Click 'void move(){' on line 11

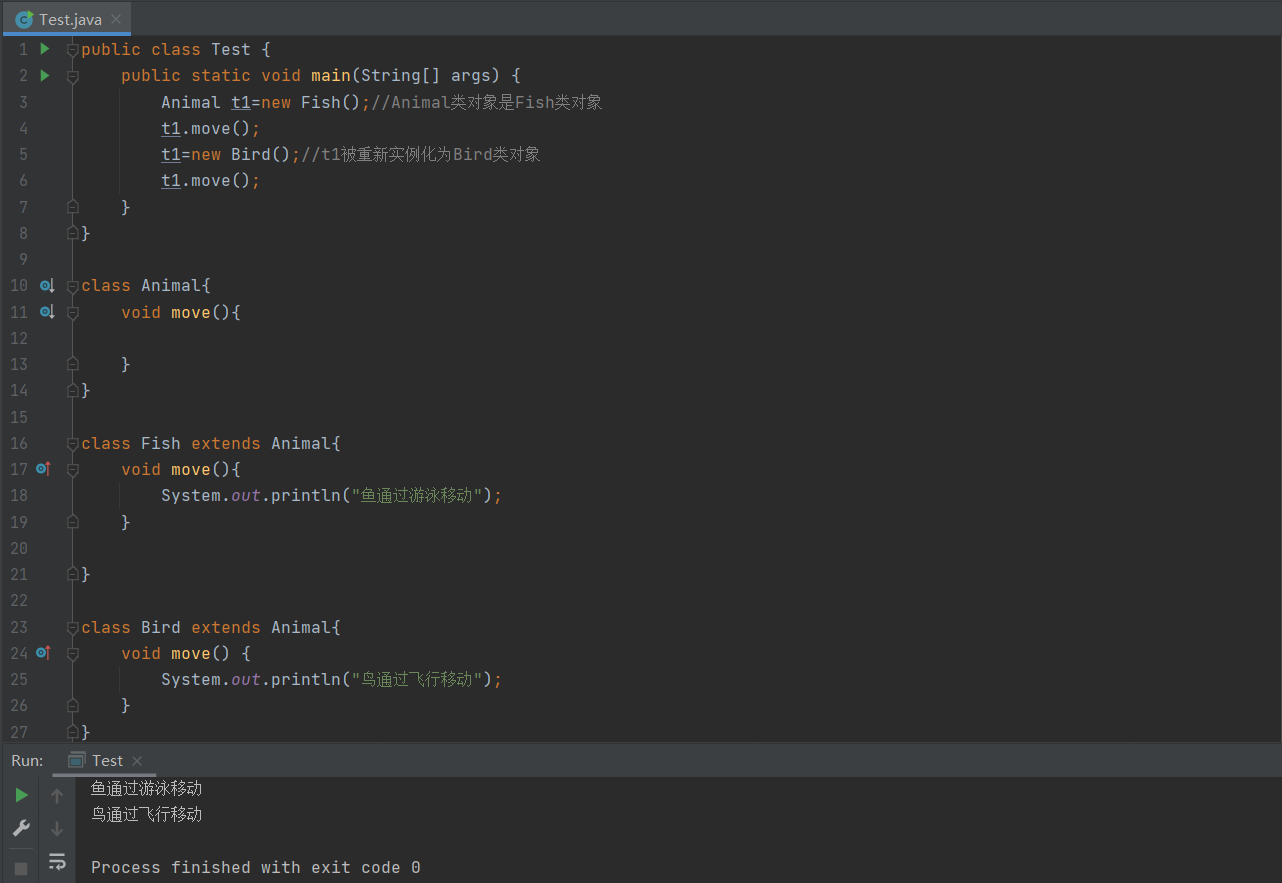[181, 312]
